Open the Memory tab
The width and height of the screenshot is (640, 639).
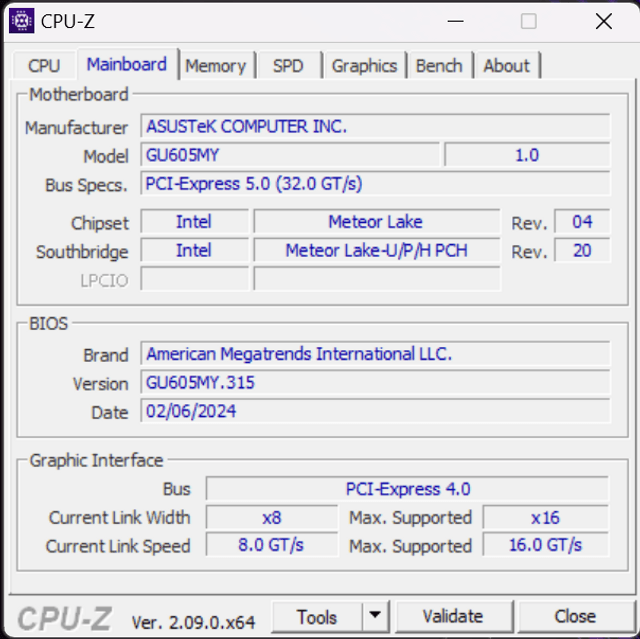tap(215, 66)
